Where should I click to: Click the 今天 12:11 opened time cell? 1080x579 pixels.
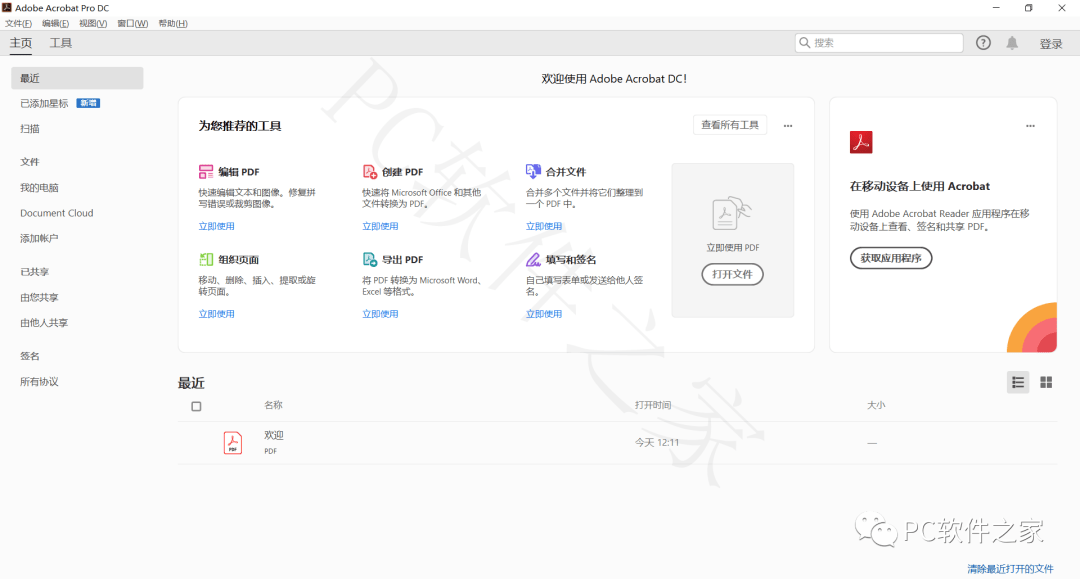(657, 442)
